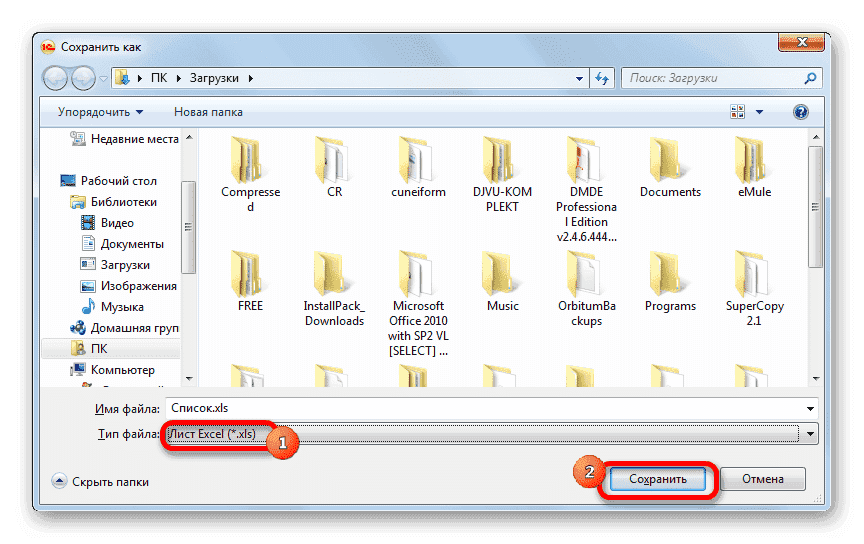Click the file list scroll down arrow
Screen dimensions: 864x544
click(816, 379)
